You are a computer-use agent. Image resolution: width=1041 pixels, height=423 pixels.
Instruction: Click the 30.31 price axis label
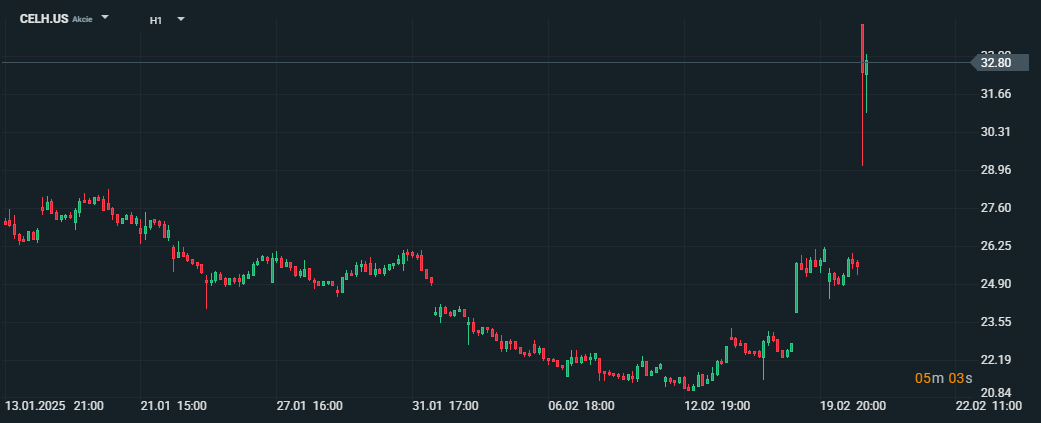pos(995,131)
